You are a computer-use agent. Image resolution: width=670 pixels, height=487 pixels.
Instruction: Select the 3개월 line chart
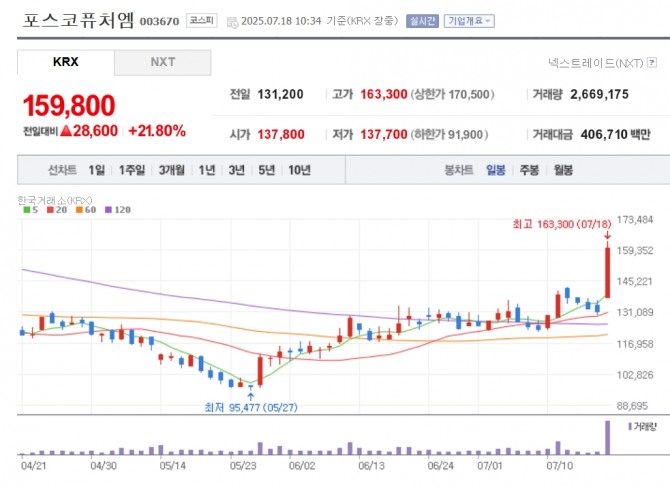[171, 170]
